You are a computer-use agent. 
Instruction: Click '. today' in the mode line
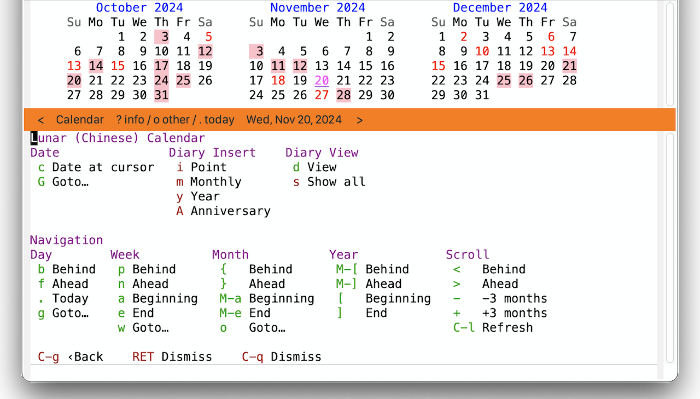click(217, 120)
